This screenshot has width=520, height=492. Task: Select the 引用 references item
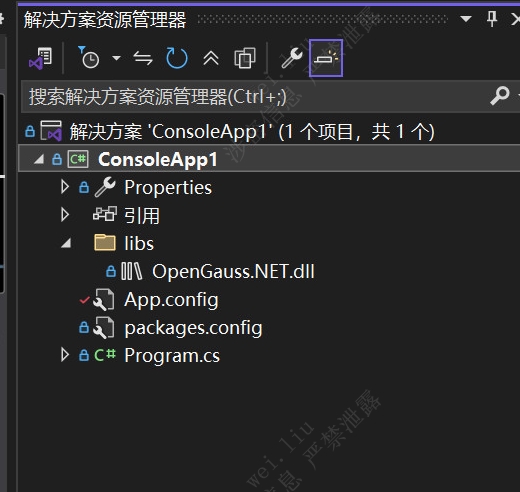point(142,215)
